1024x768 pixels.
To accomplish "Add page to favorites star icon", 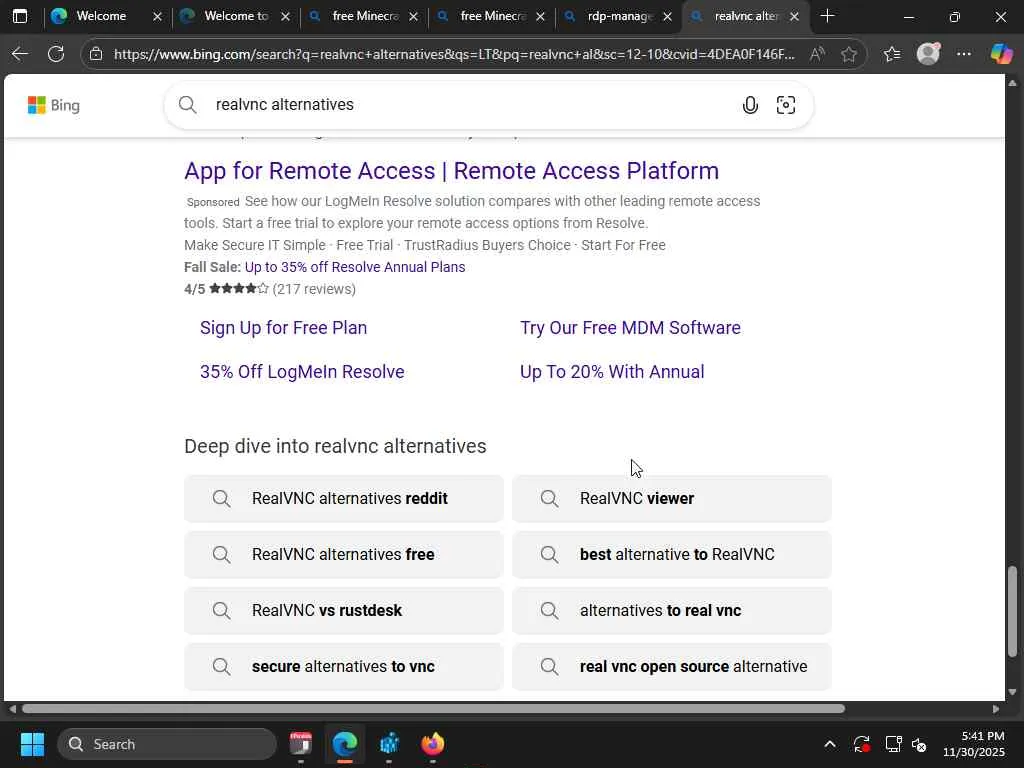I will tap(849, 54).
